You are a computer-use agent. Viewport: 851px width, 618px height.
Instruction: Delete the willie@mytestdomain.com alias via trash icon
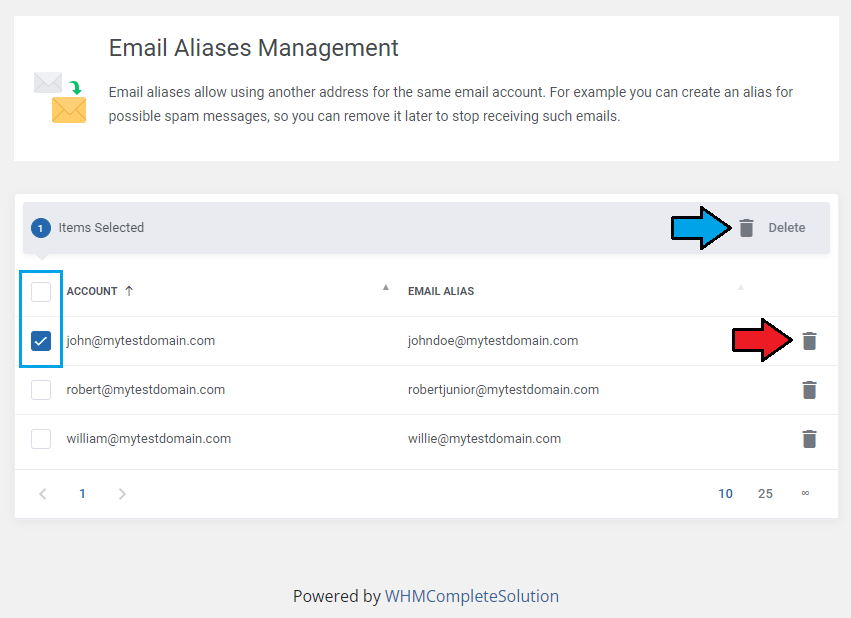[809, 438]
